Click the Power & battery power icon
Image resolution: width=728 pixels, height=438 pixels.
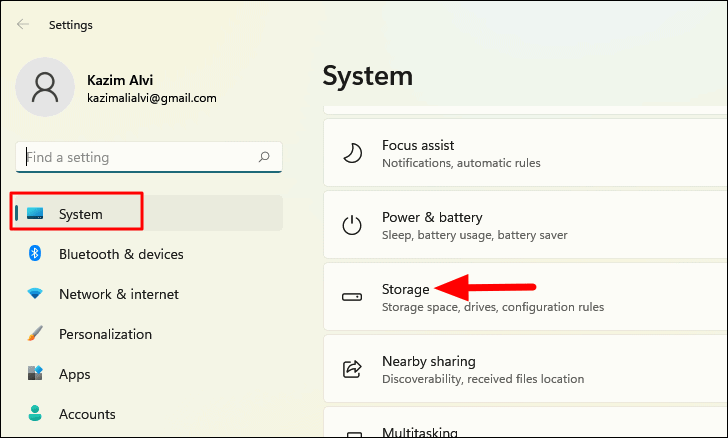pos(352,225)
